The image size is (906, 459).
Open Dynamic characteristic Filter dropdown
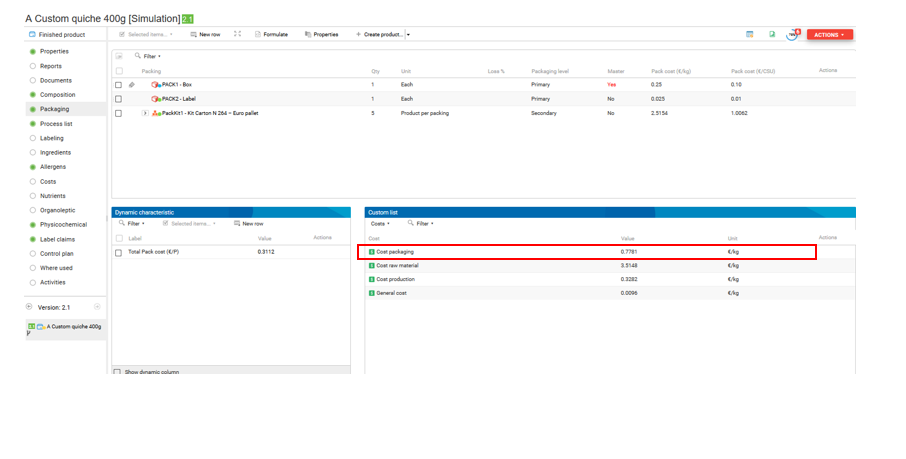tap(132, 224)
